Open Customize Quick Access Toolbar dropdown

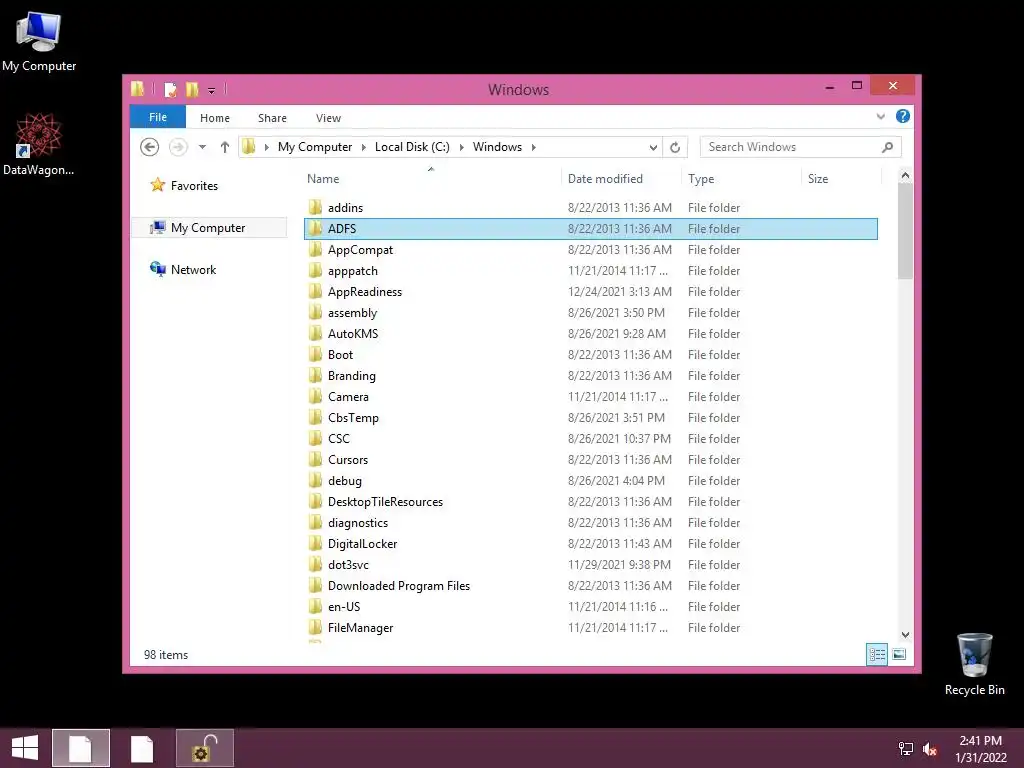212,91
